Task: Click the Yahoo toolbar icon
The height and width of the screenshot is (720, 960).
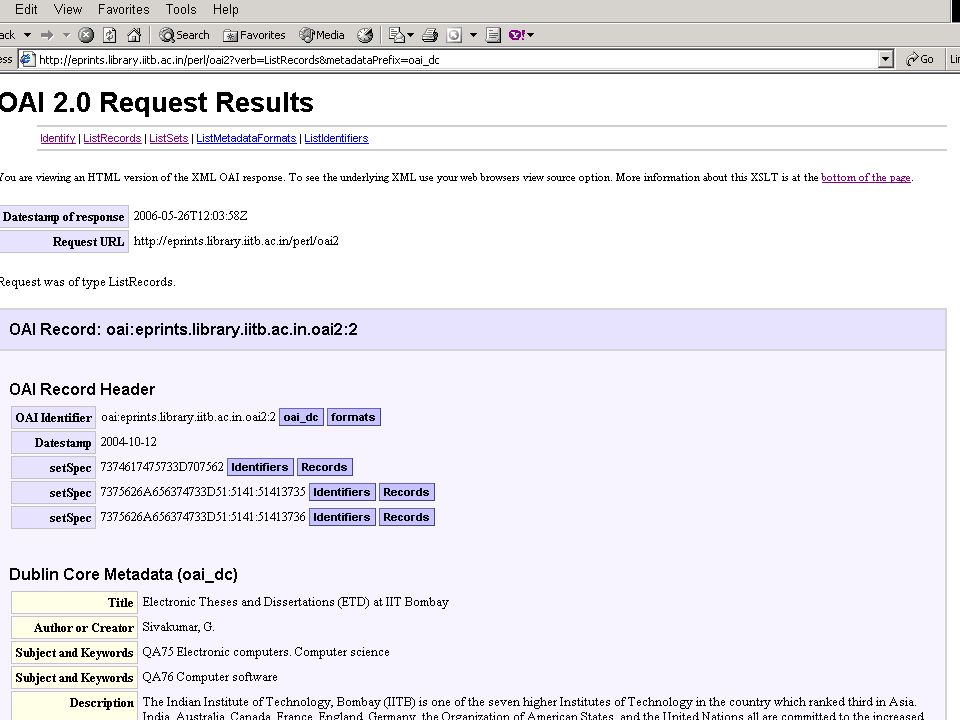Action: coord(517,35)
